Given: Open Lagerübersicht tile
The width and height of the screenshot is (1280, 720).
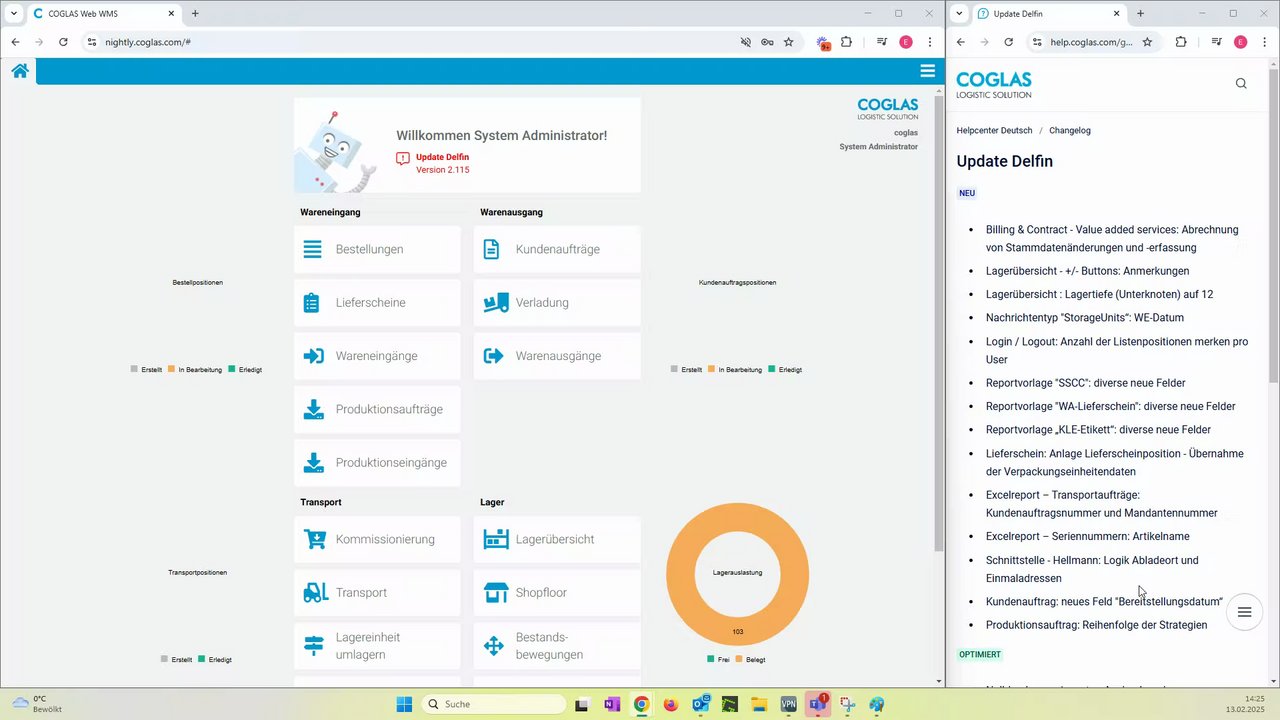Looking at the screenshot, I should coord(557,539).
